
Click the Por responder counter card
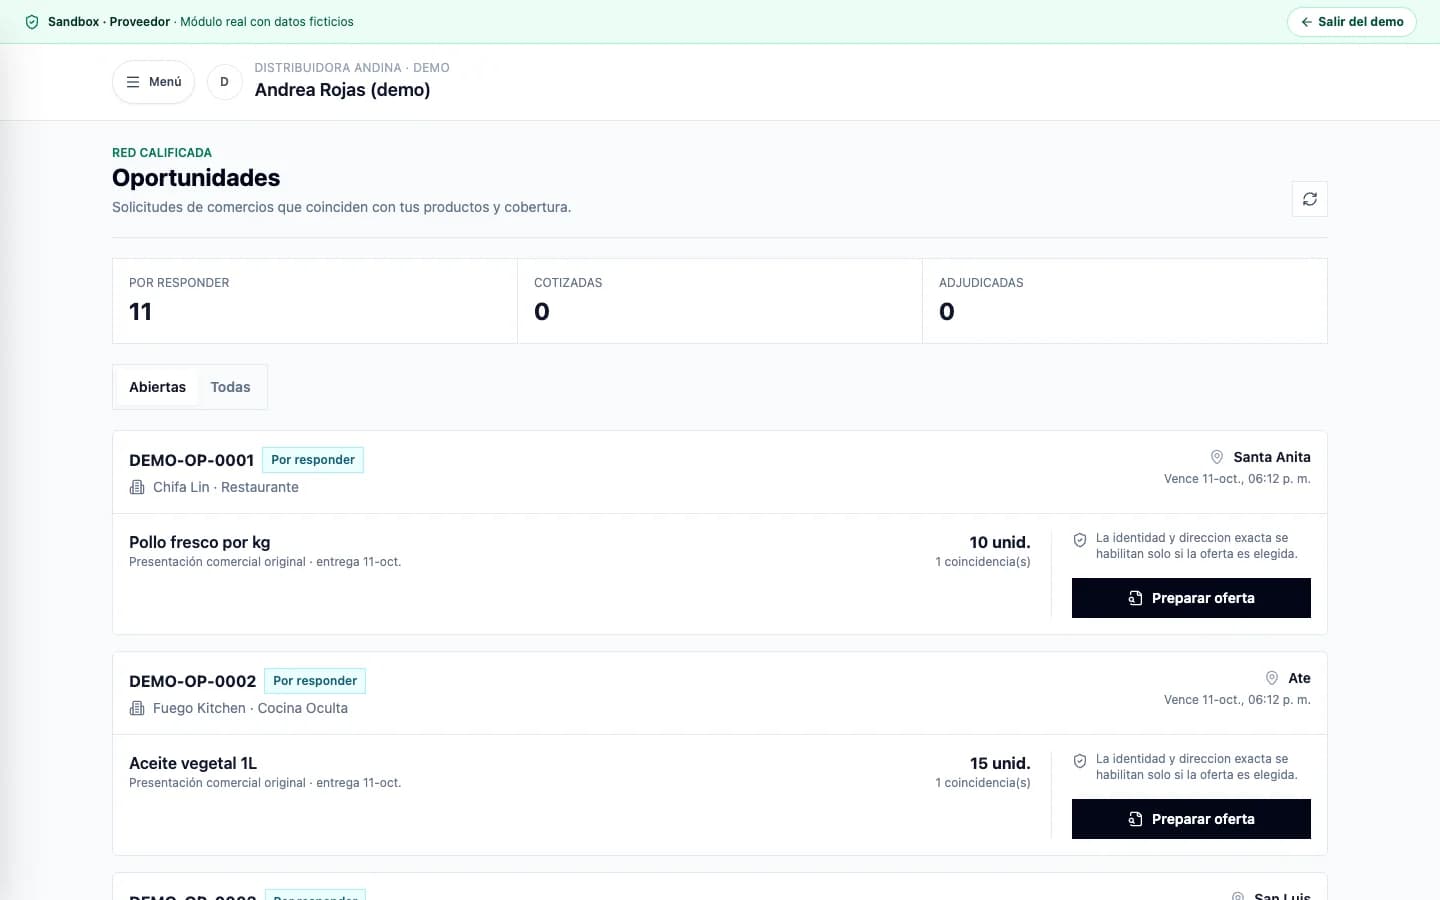[315, 301]
